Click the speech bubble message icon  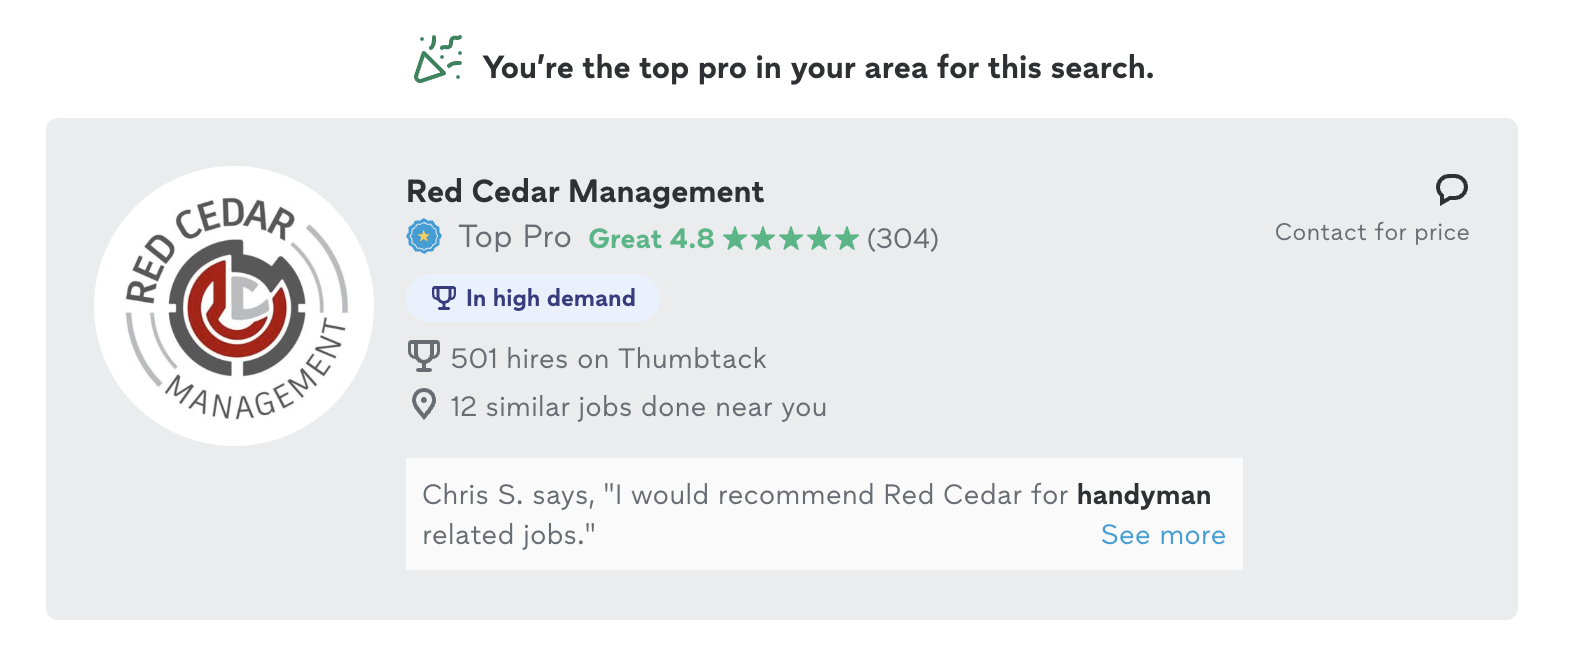click(1451, 189)
